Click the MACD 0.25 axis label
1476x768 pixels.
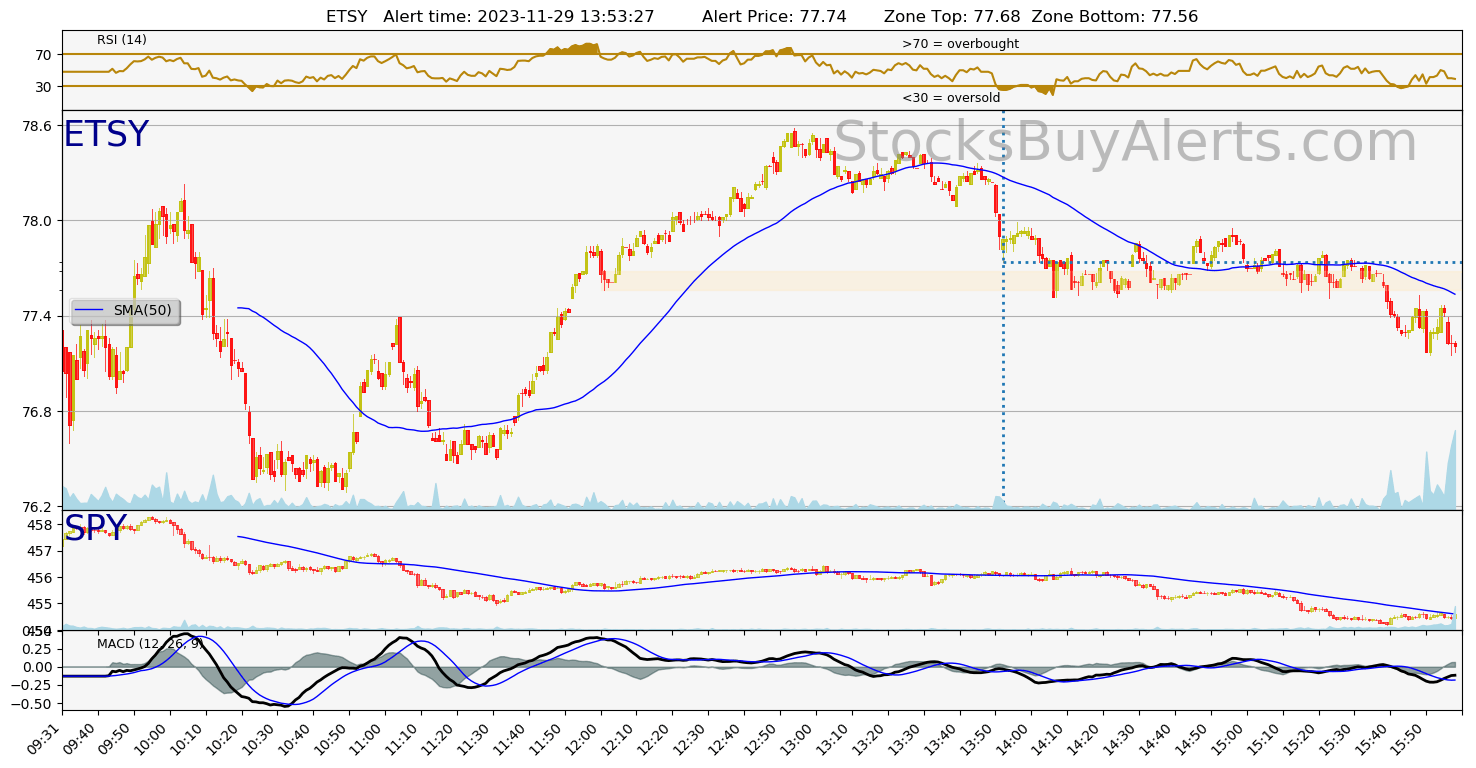click(37, 649)
